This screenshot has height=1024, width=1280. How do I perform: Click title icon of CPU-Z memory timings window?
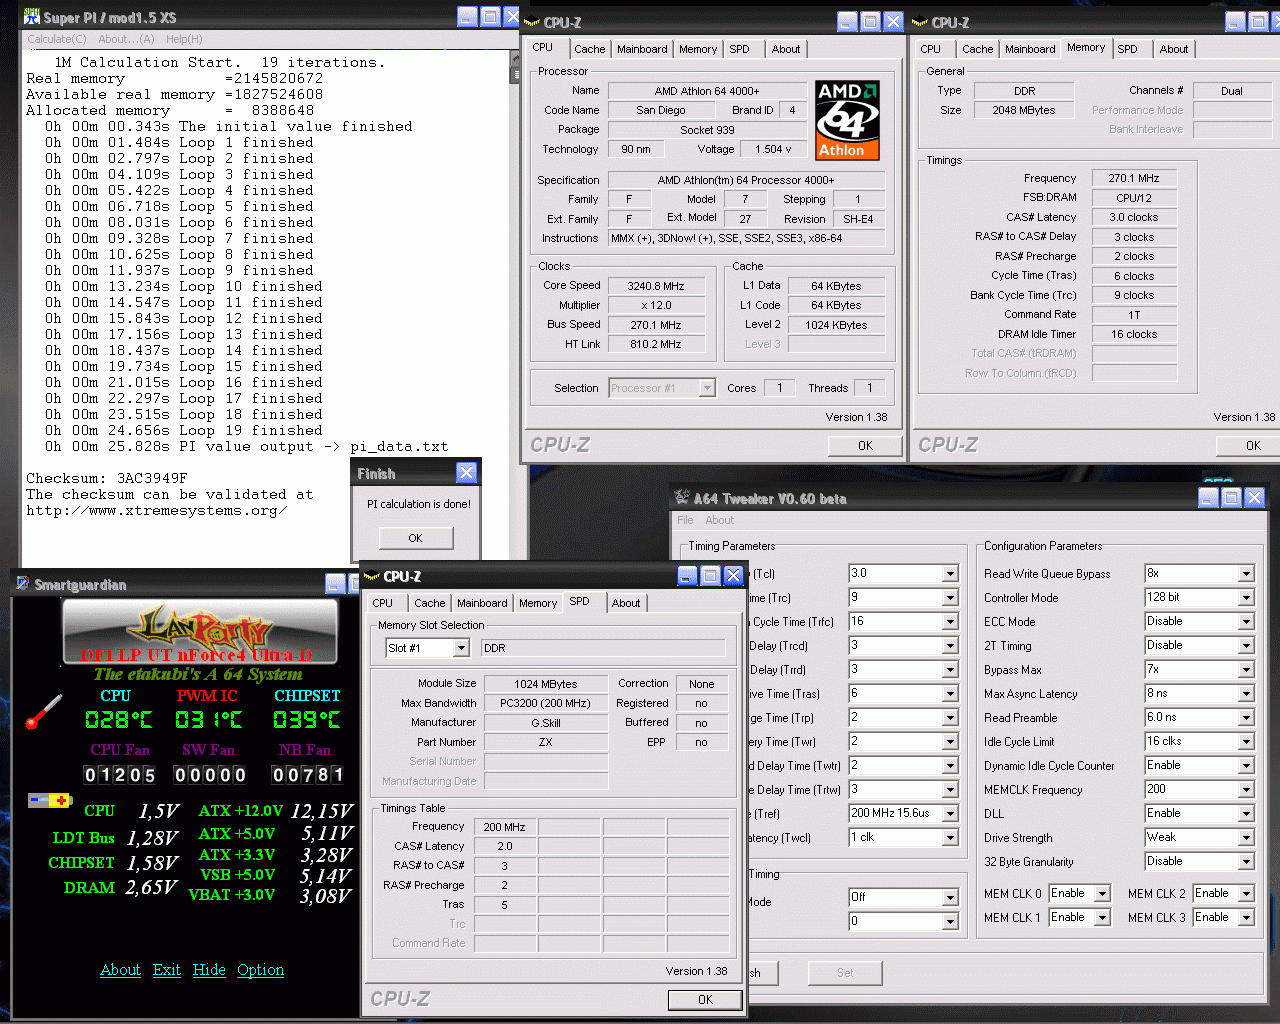click(x=920, y=22)
